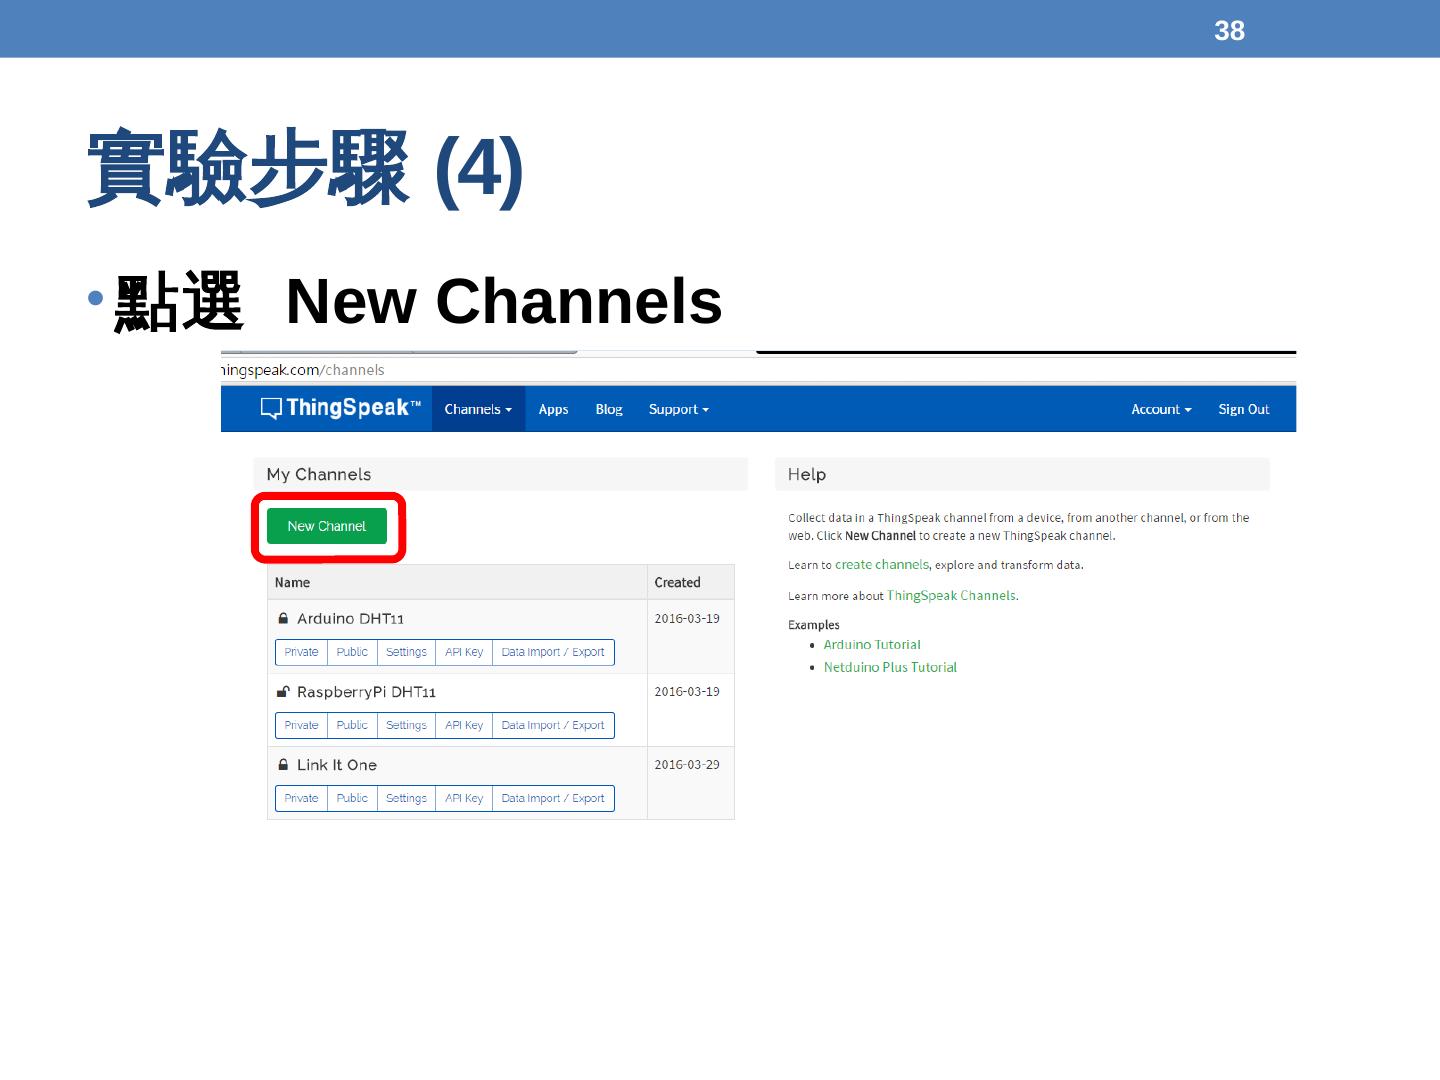This screenshot has height=1080, width=1440.
Task: Open Private view for Arduino DHT11
Action: 301,652
